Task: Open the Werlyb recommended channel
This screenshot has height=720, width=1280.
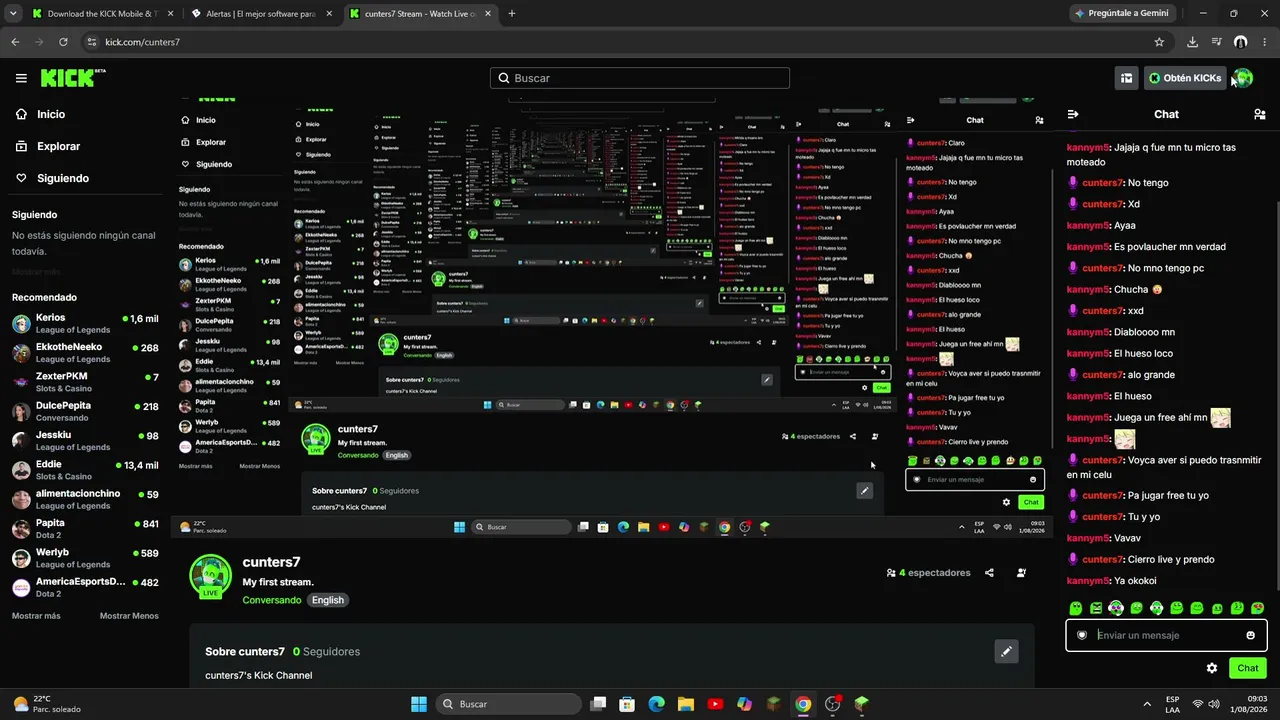Action: [85, 557]
